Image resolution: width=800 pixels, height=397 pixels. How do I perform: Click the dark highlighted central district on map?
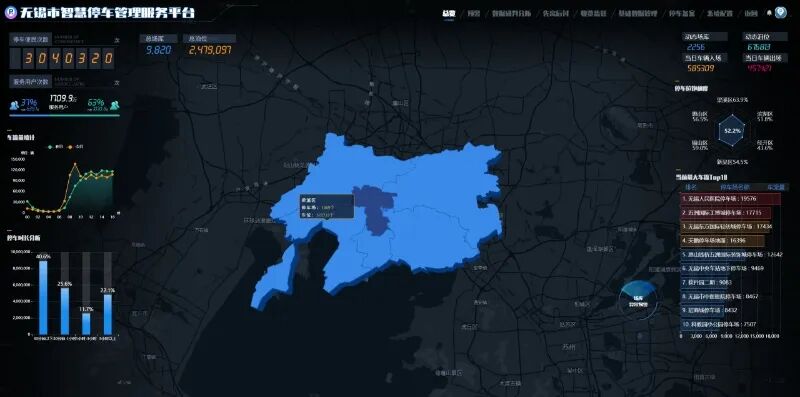375,209
